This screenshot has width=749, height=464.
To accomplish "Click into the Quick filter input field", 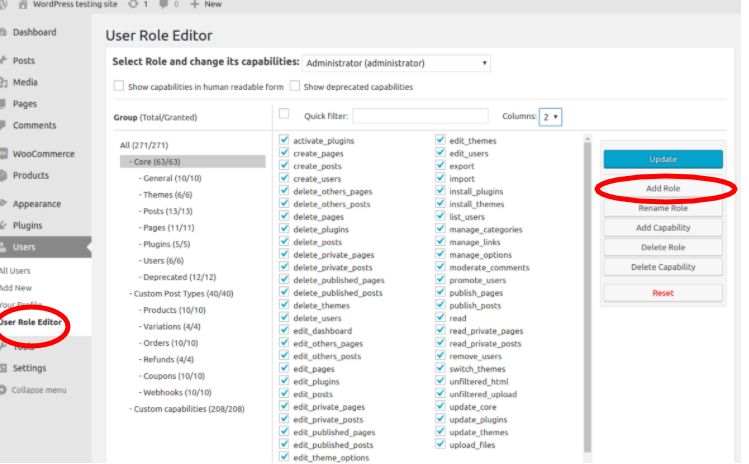I will (420, 116).
